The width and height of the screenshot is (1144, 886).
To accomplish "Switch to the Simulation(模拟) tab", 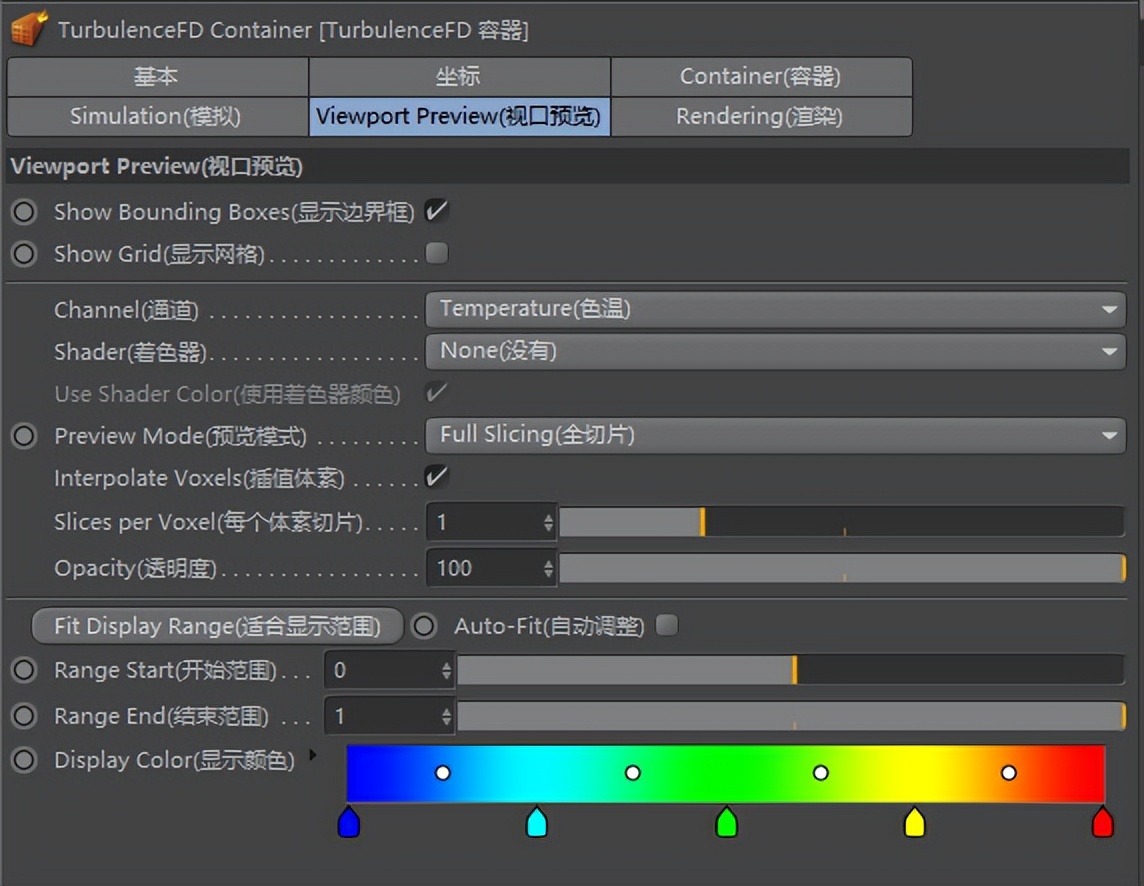I will (x=156, y=116).
